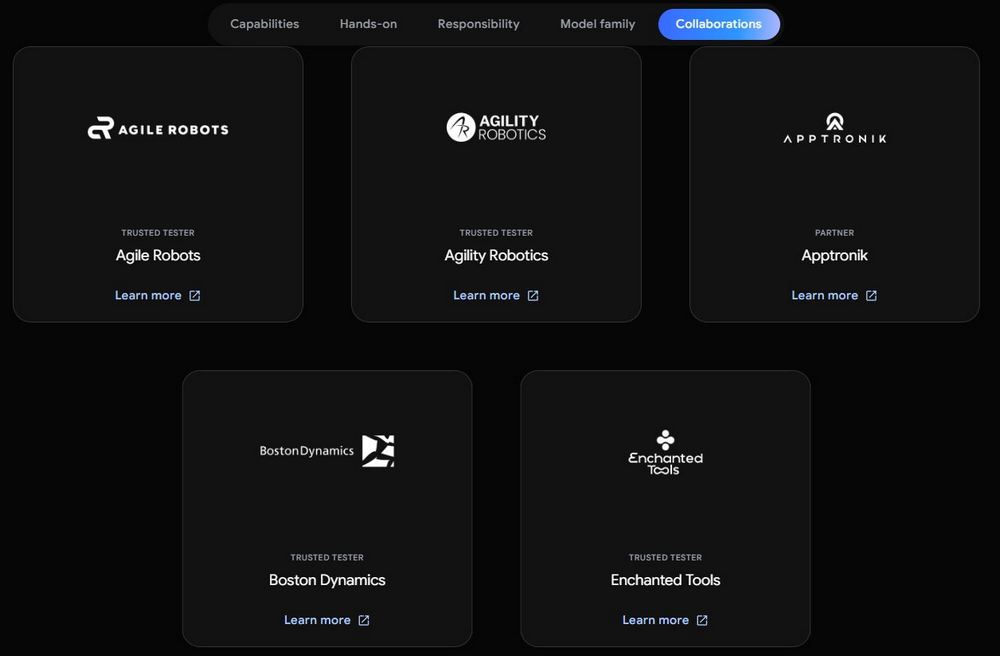The width and height of the screenshot is (1000, 656).
Task: Click the Agility Robotics logo
Action: tap(496, 127)
